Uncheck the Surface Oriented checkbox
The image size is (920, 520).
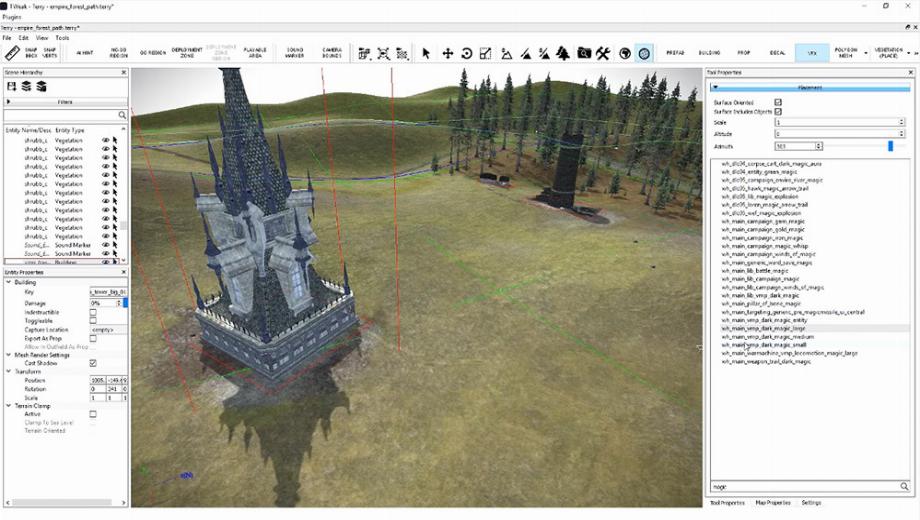pyautogui.click(x=778, y=102)
